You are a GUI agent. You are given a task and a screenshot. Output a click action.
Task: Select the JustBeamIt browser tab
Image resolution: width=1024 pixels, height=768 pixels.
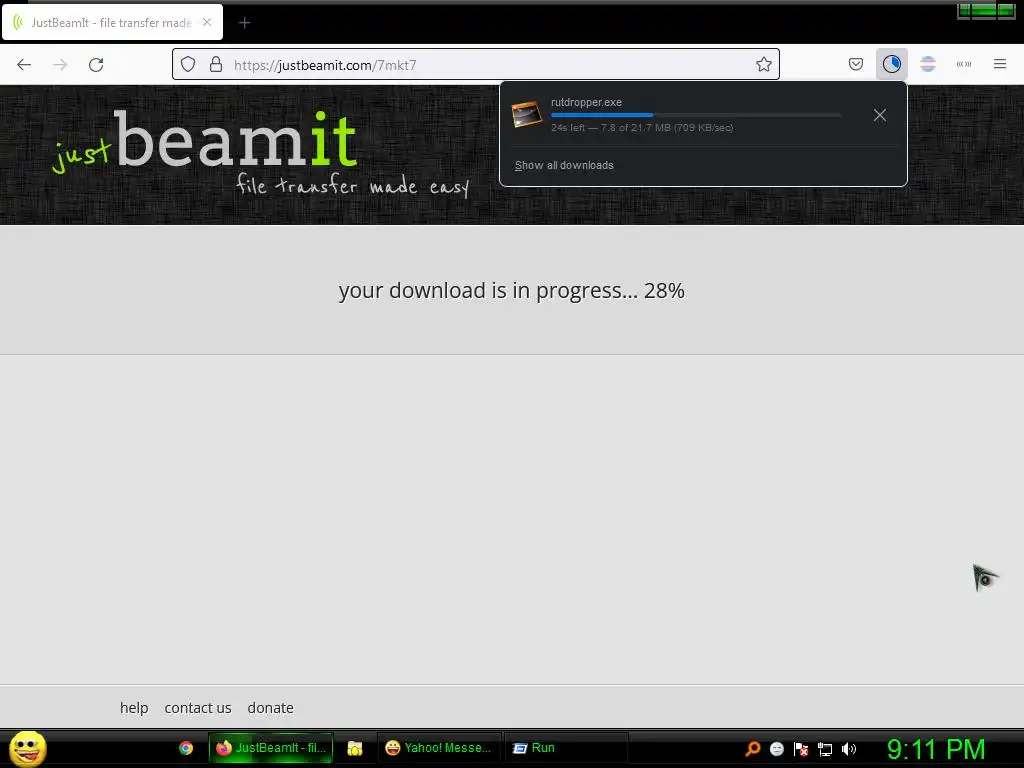(112, 22)
